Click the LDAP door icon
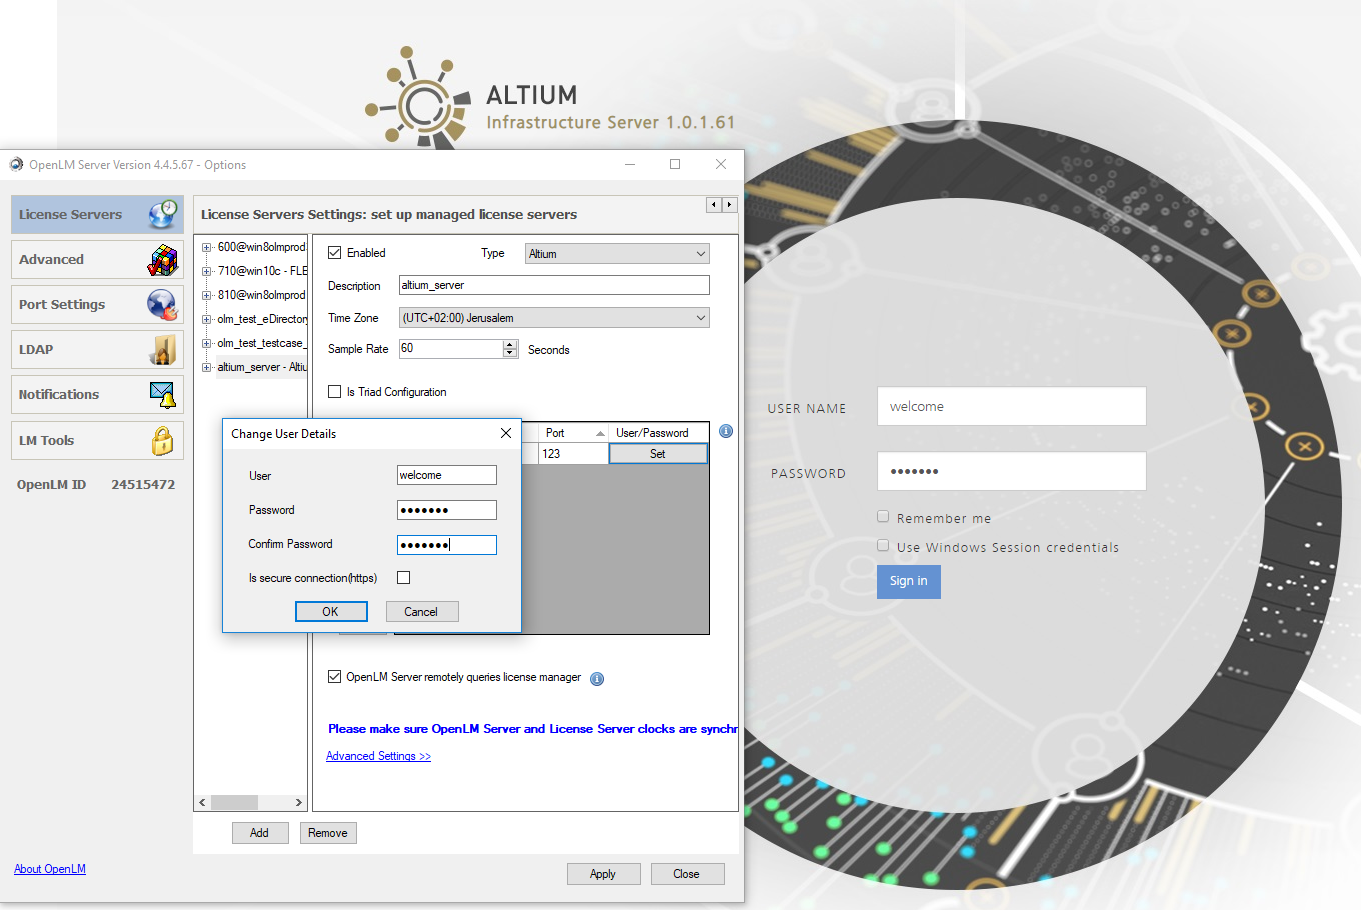This screenshot has height=910, width=1361. click(x=163, y=350)
